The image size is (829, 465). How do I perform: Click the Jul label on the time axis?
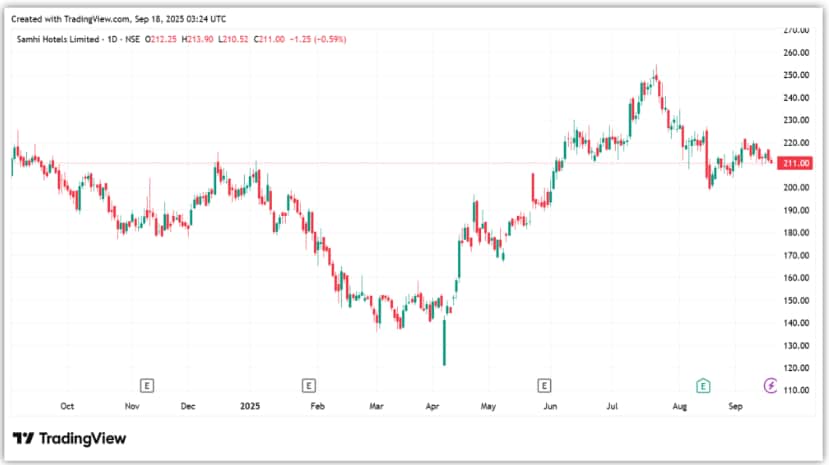[x=609, y=407]
